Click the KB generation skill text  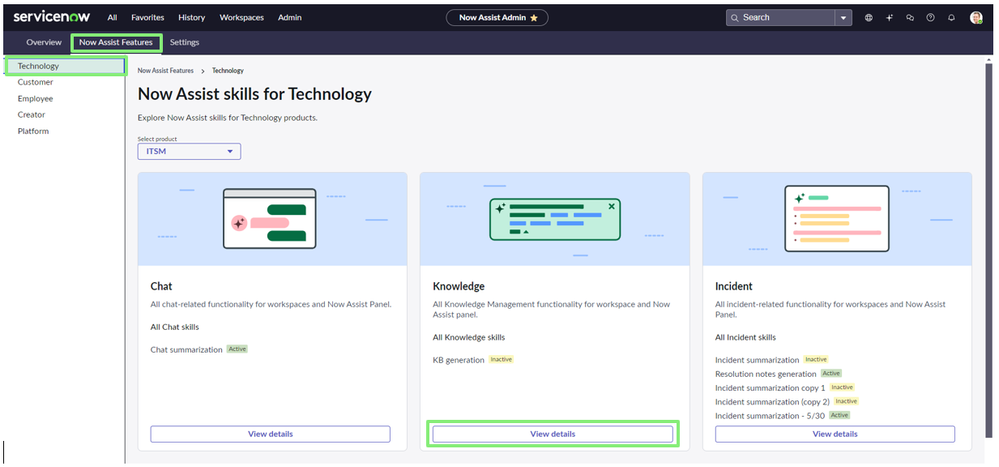point(459,360)
